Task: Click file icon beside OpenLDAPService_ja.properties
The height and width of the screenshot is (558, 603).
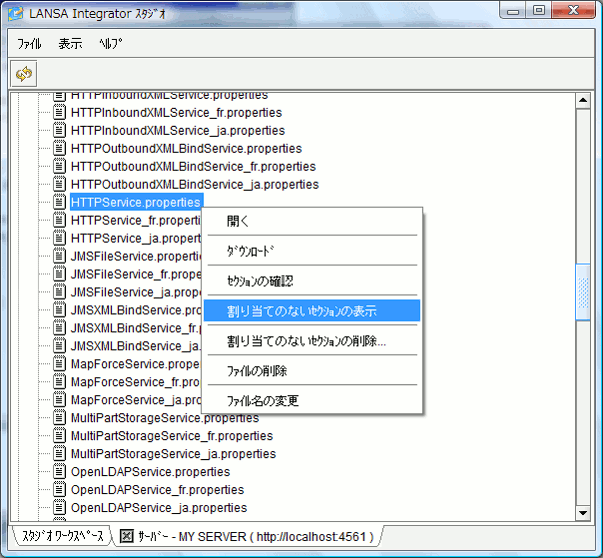Action: click(x=59, y=507)
